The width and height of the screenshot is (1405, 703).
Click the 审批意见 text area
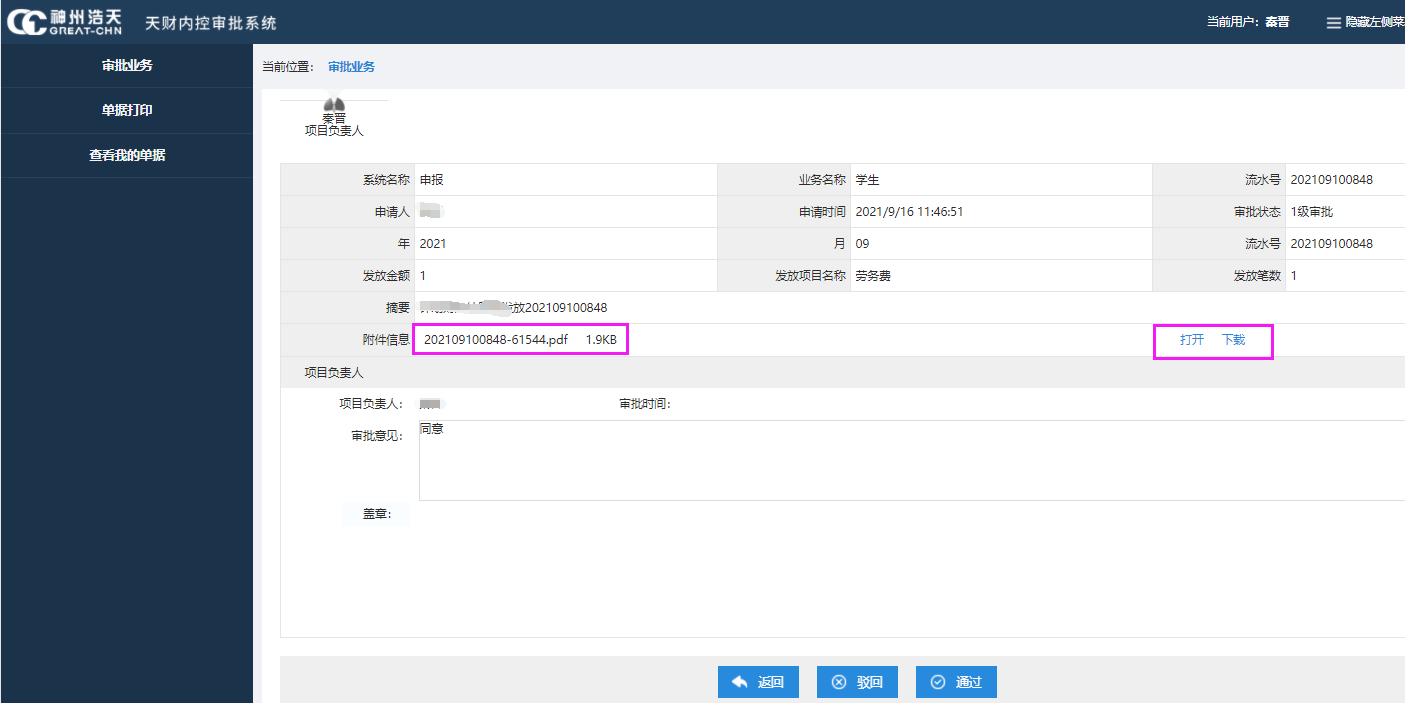pyautogui.click(x=912, y=460)
